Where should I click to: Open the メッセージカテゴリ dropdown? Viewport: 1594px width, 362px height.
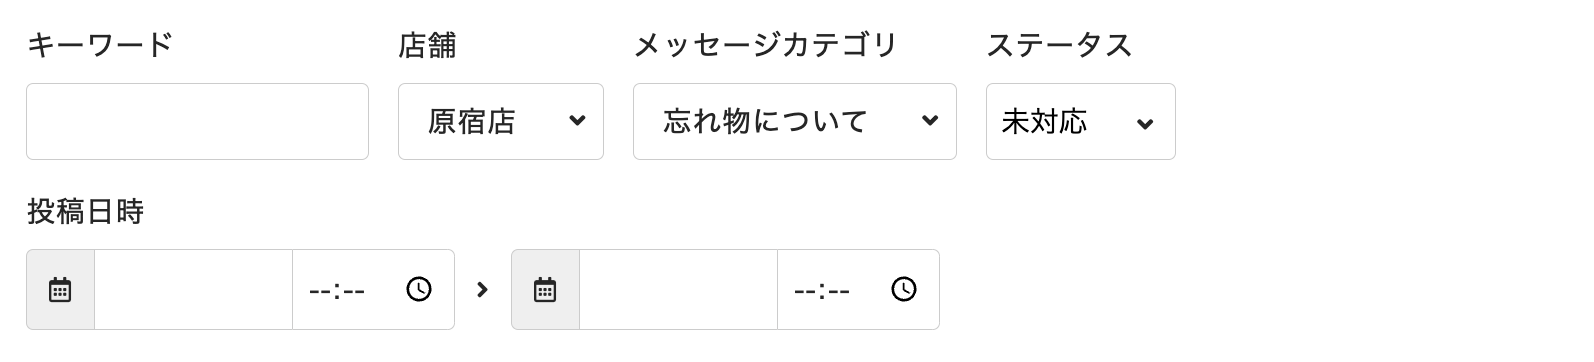(795, 121)
